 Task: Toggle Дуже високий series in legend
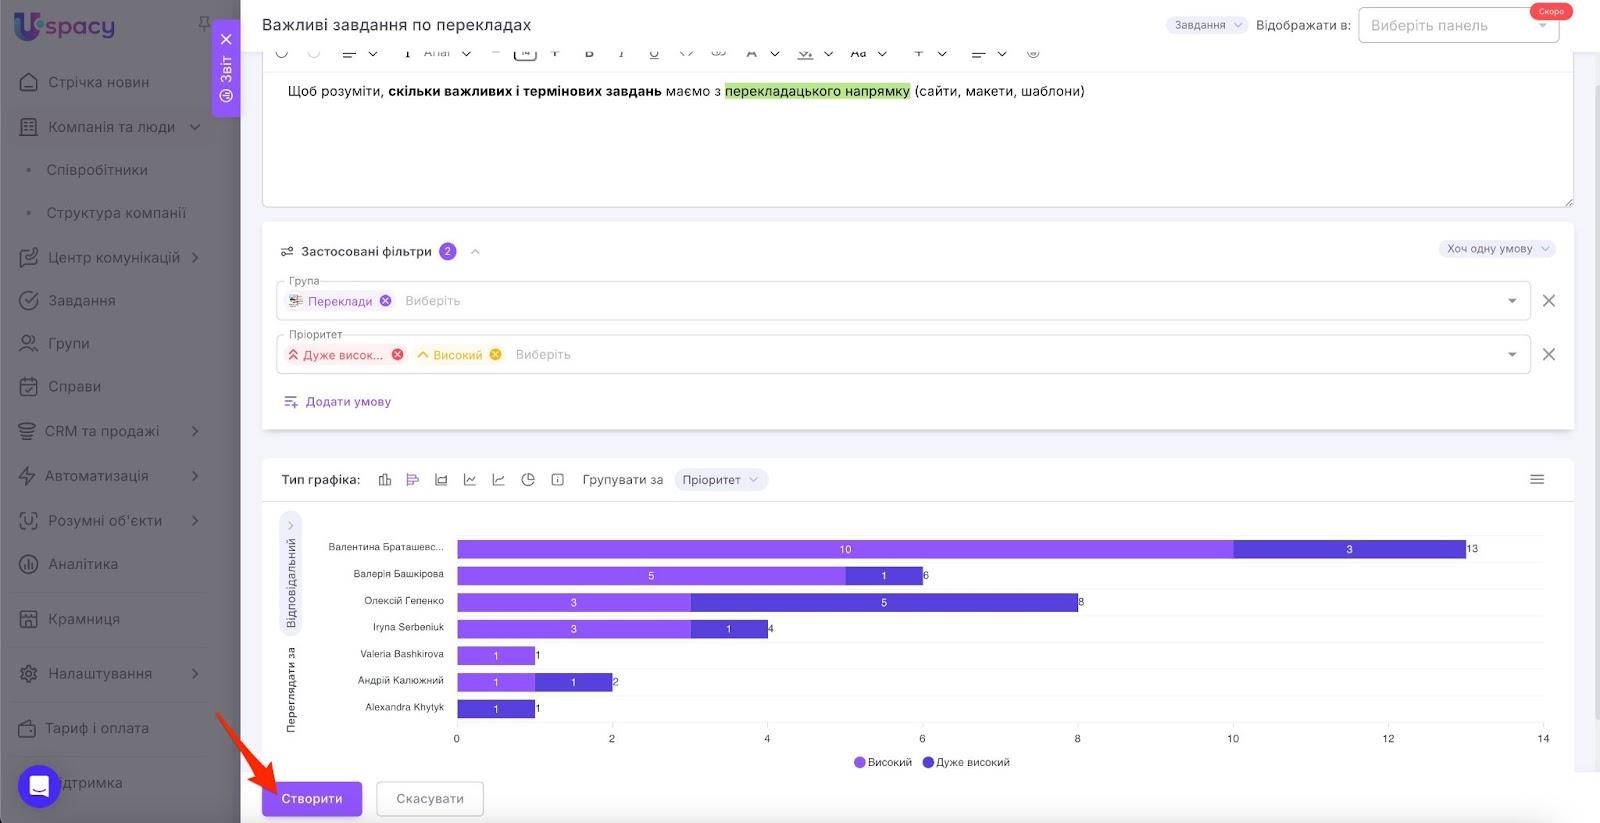click(966, 762)
